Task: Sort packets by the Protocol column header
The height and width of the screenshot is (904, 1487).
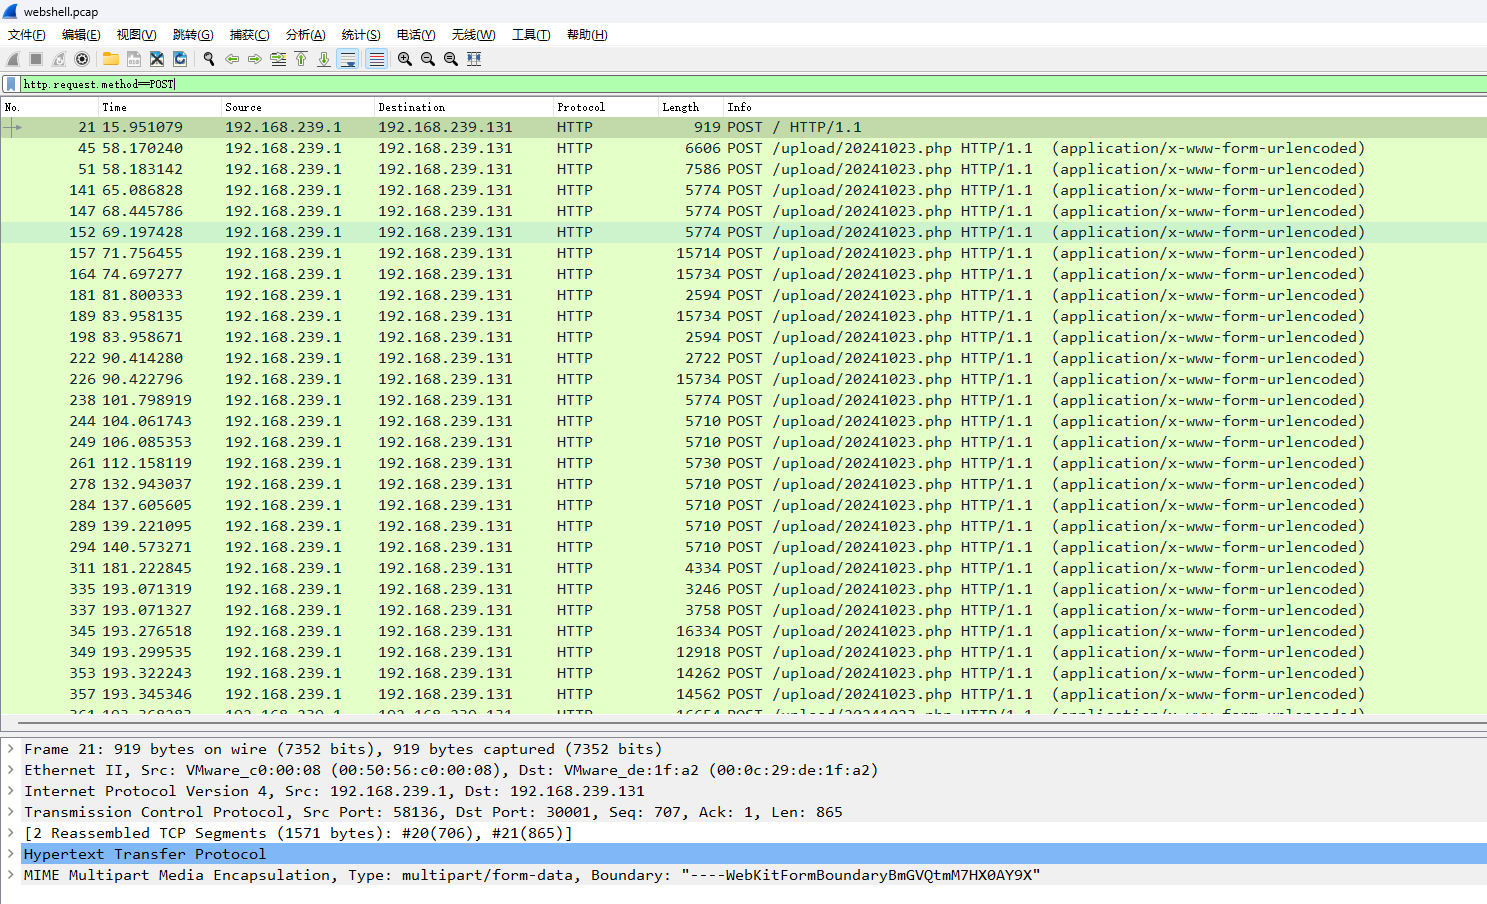Action: pos(604,107)
